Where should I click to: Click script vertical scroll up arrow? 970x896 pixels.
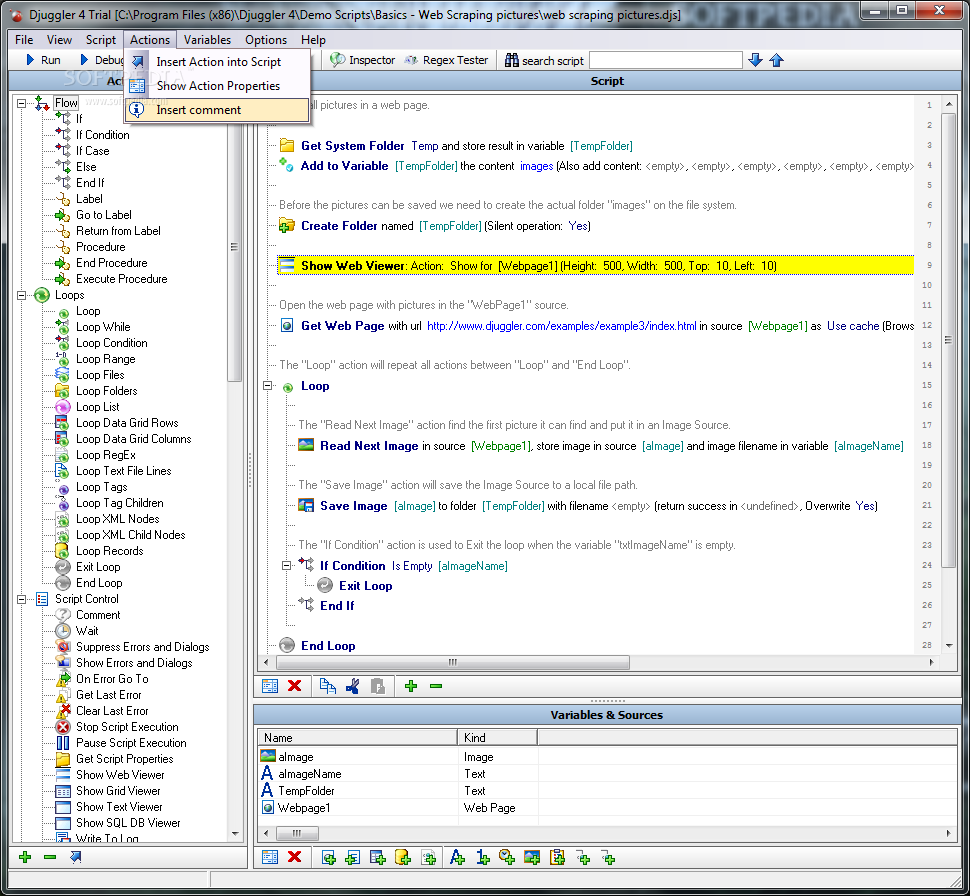949,105
